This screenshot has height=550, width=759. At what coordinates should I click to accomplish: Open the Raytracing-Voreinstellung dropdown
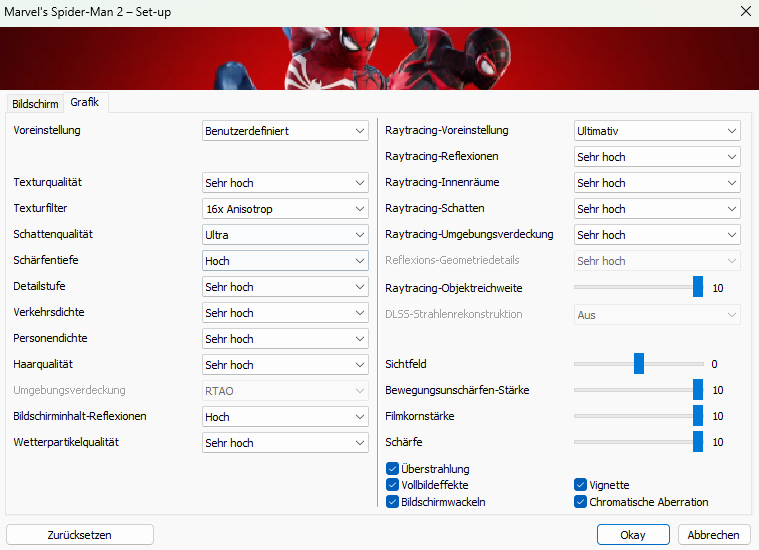point(657,131)
